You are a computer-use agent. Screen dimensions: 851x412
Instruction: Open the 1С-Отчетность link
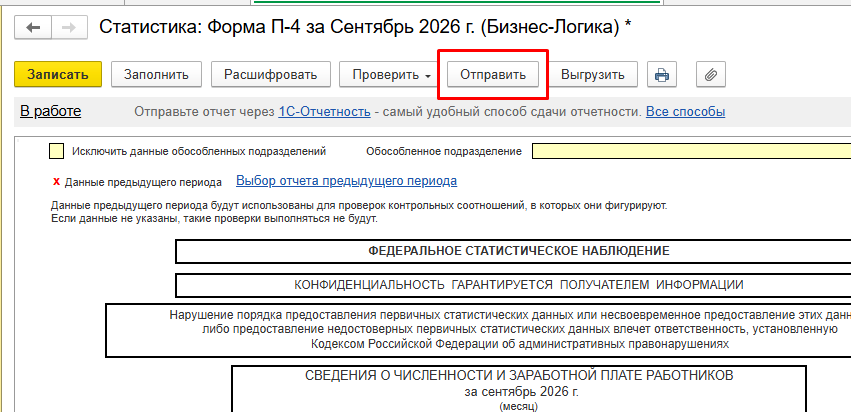(x=325, y=112)
